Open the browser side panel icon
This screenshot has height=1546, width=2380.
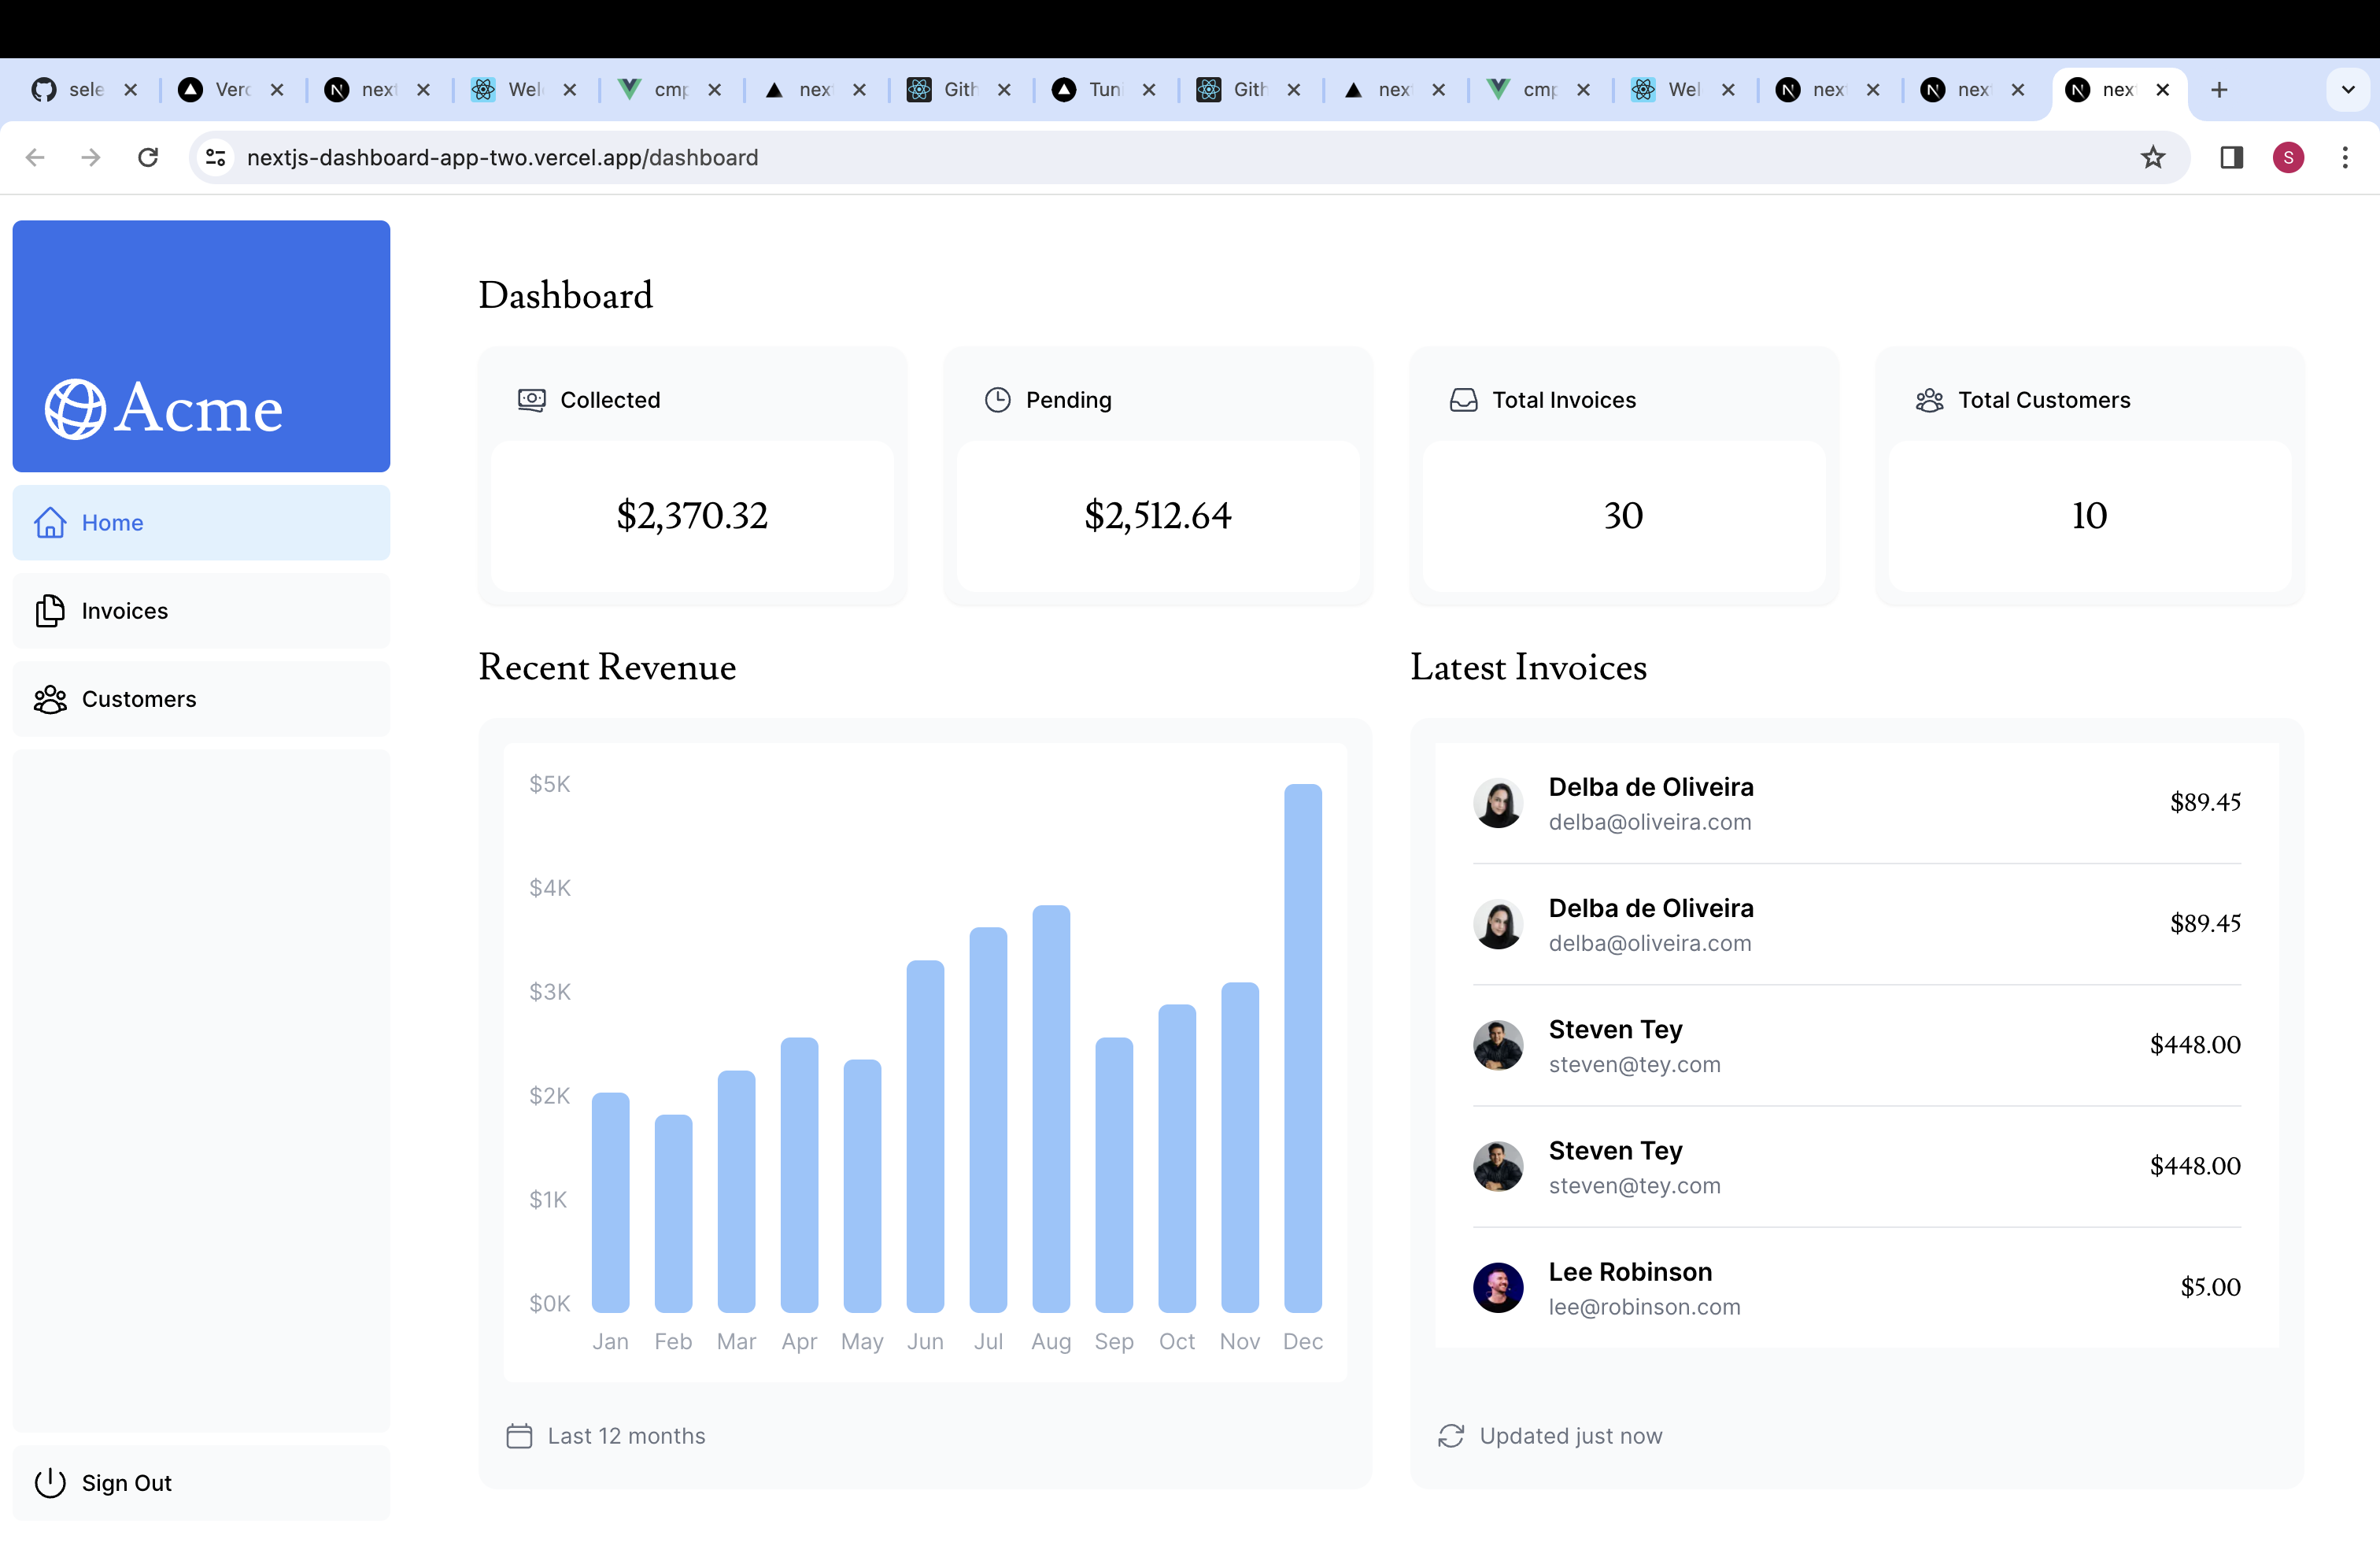[2231, 157]
